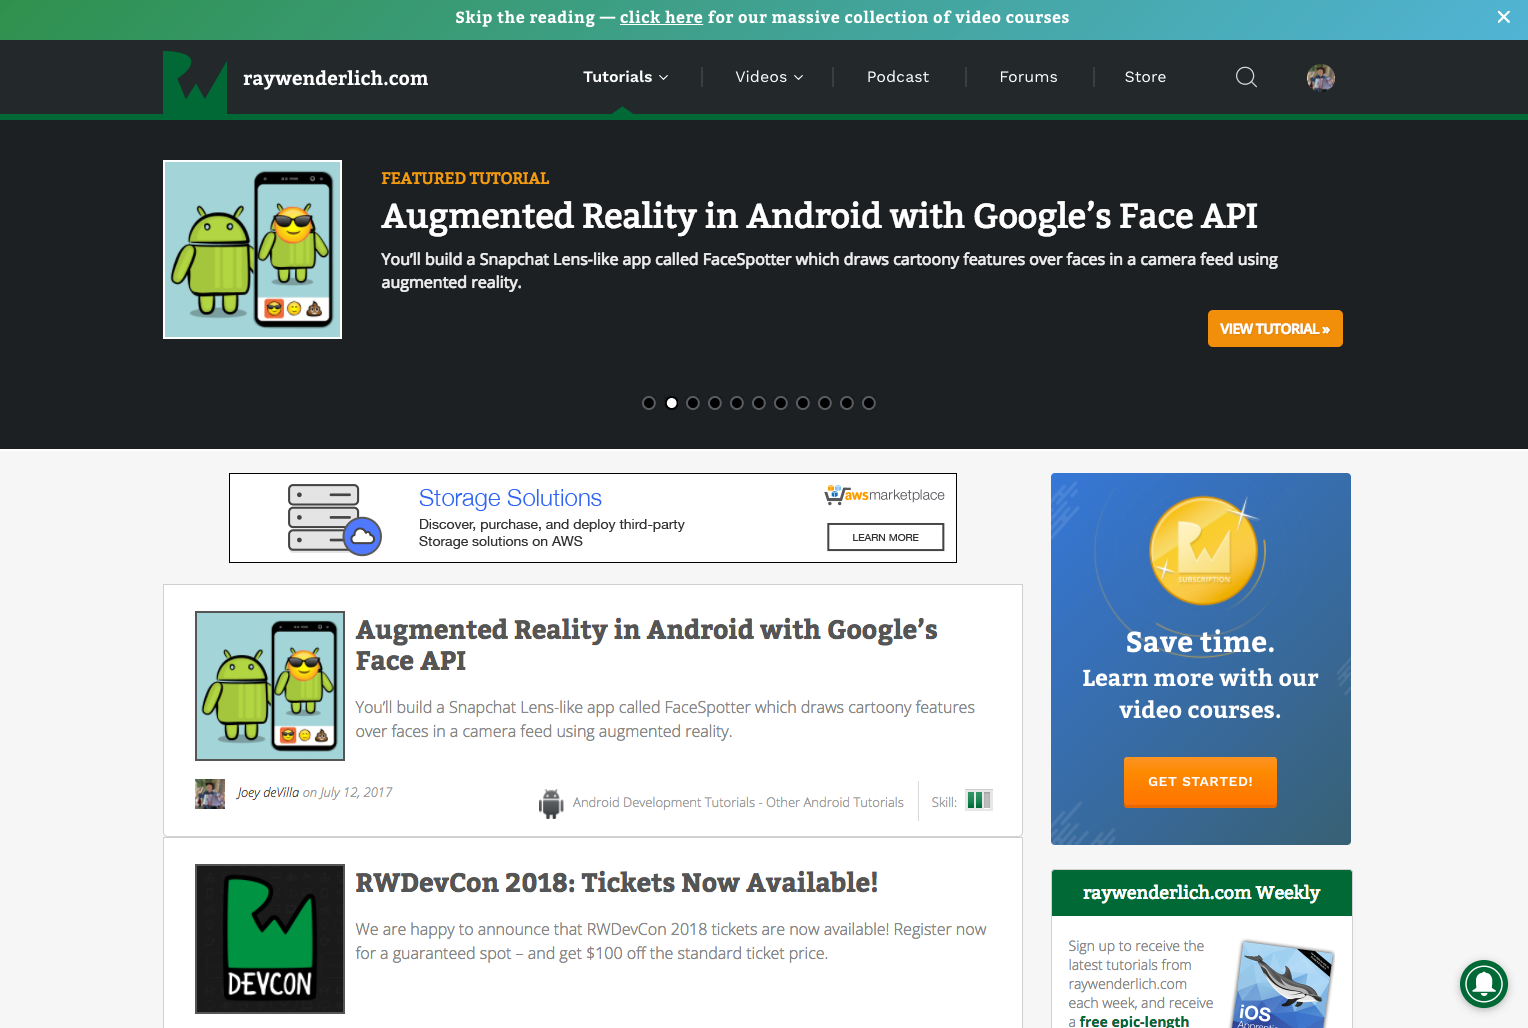Click the 'free epic-length' newsletter link
1528x1028 pixels.
tap(1134, 1021)
